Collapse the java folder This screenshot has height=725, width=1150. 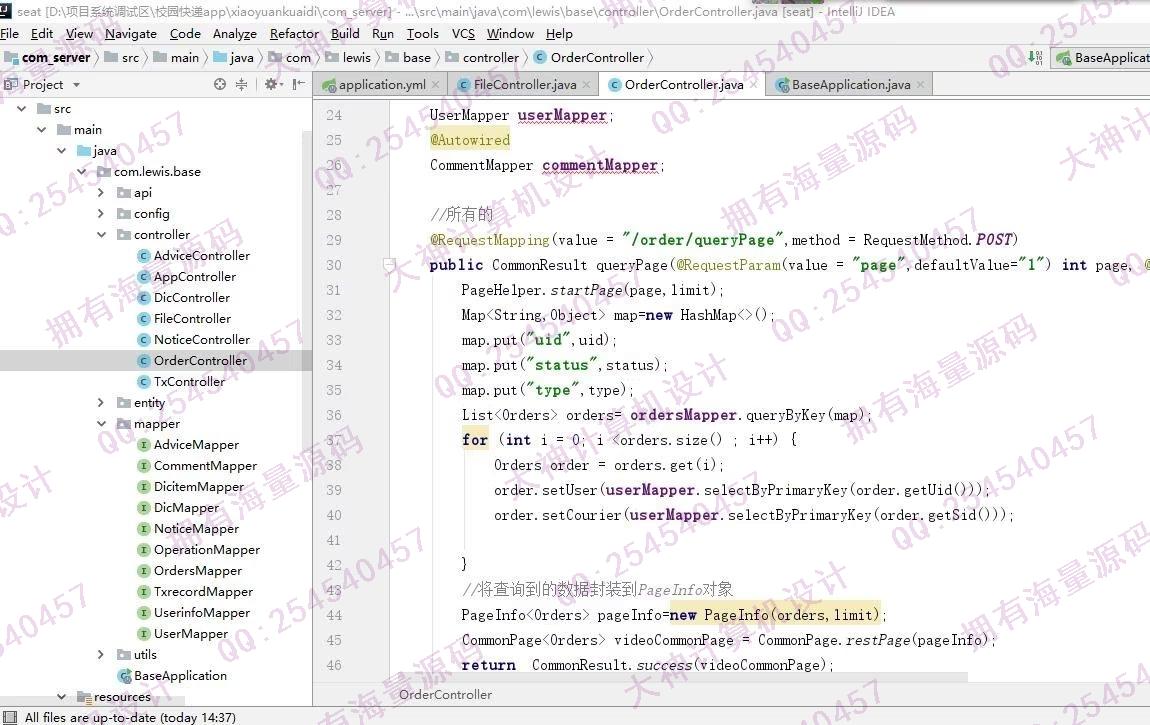tap(62, 151)
